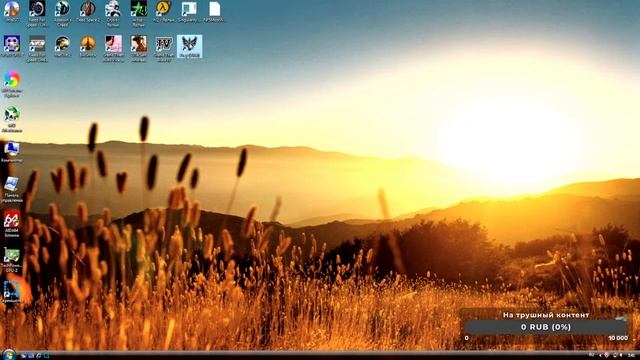640x360 pixels.
Task: Open the Компьютер desktop icon
Action: (12, 152)
